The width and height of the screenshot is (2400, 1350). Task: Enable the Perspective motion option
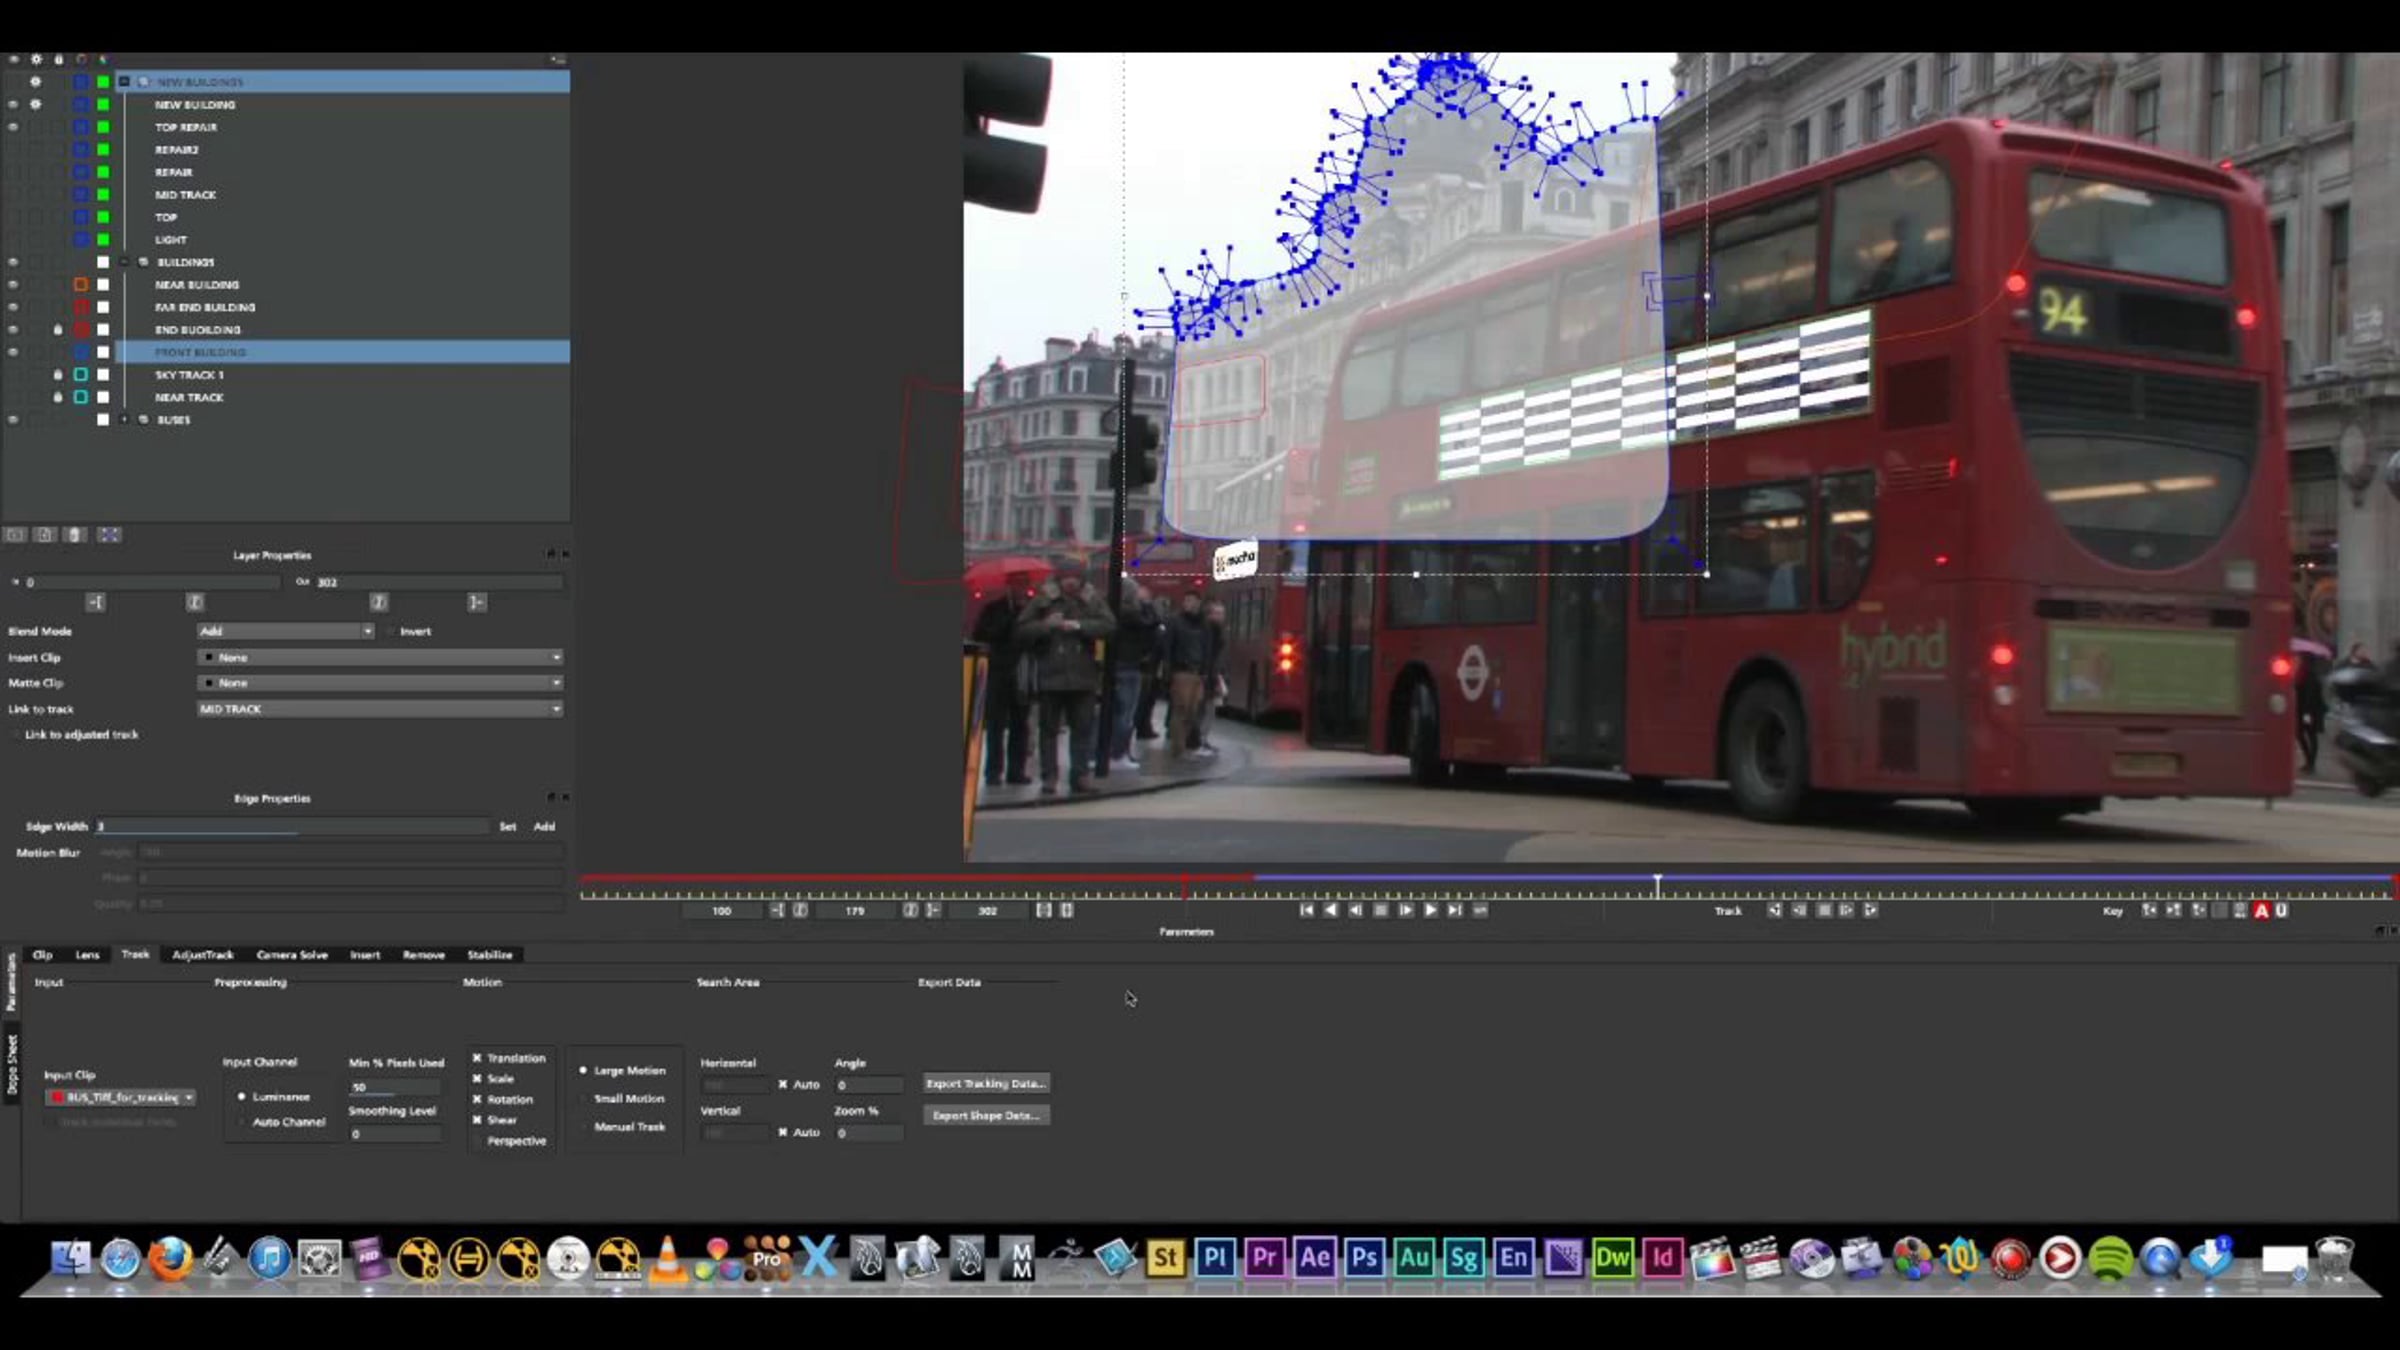coord(477,1141)
